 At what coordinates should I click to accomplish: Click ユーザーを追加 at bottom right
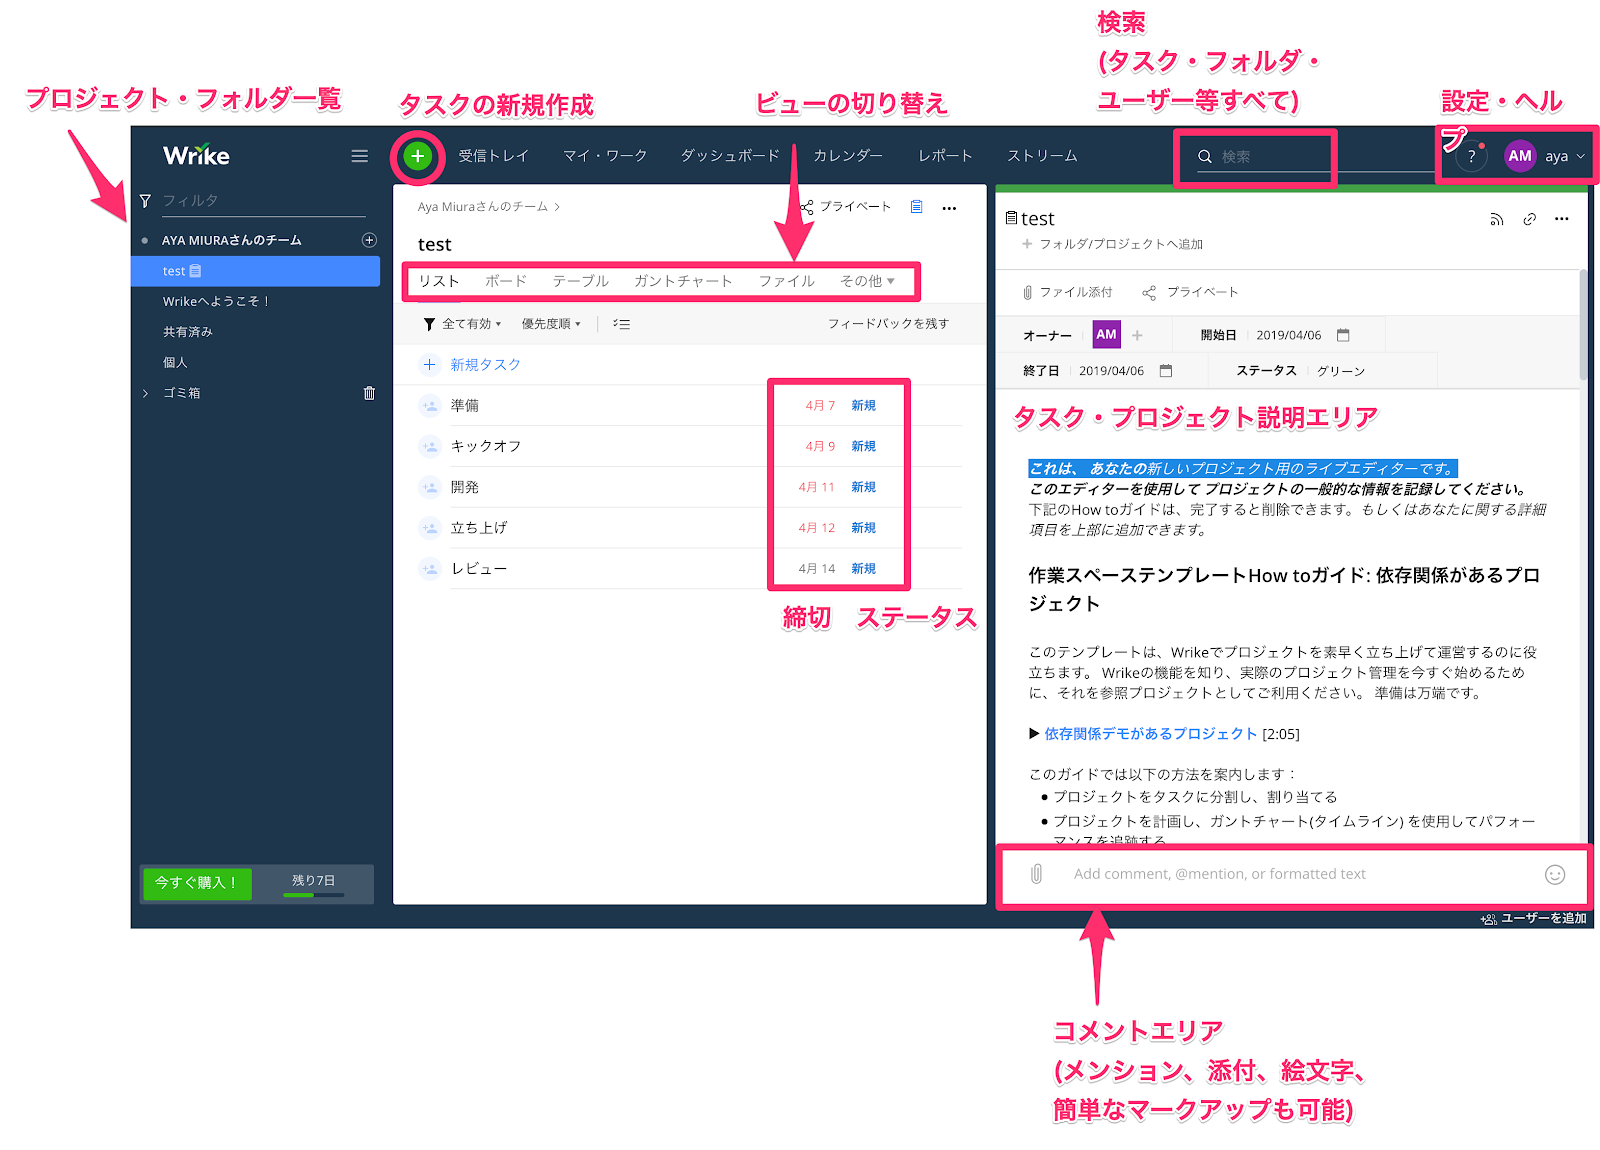pos(1535,918)
